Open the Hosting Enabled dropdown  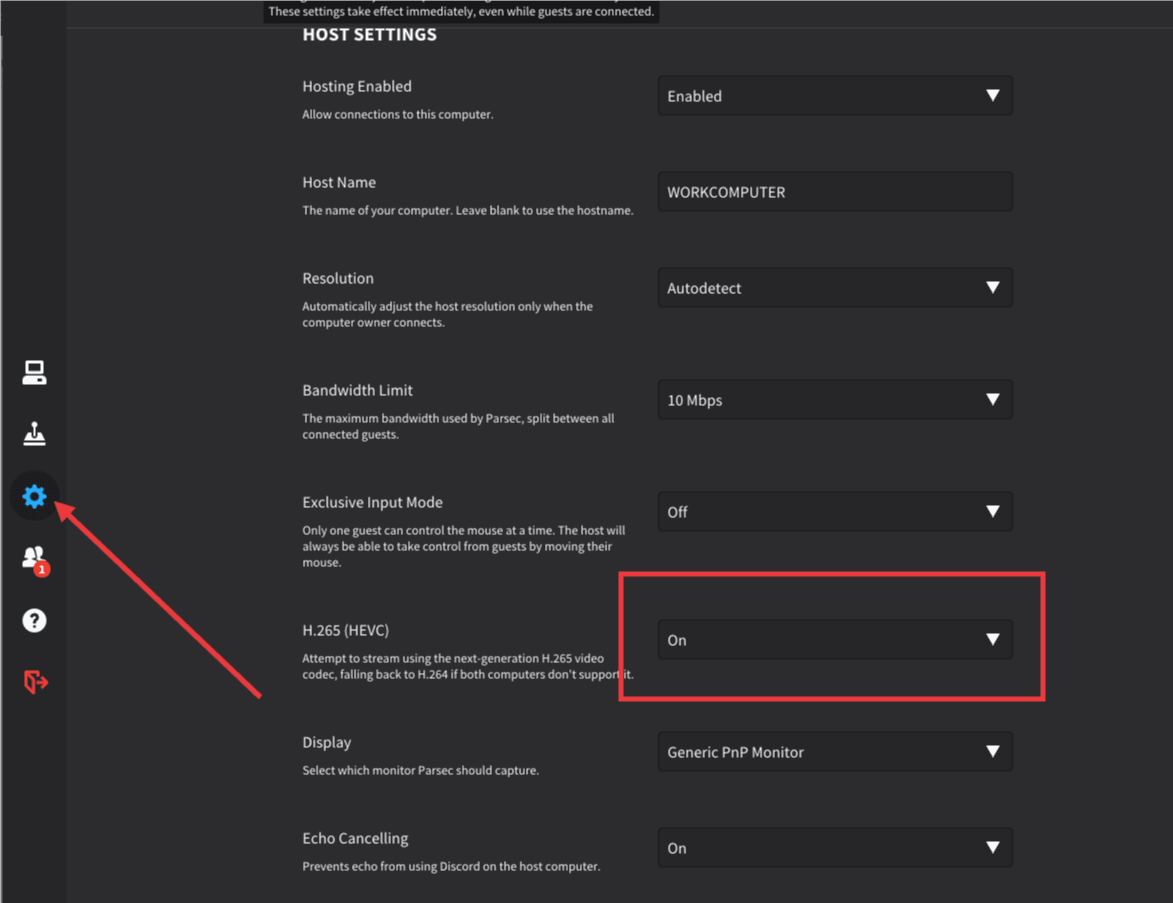point(834,96)
